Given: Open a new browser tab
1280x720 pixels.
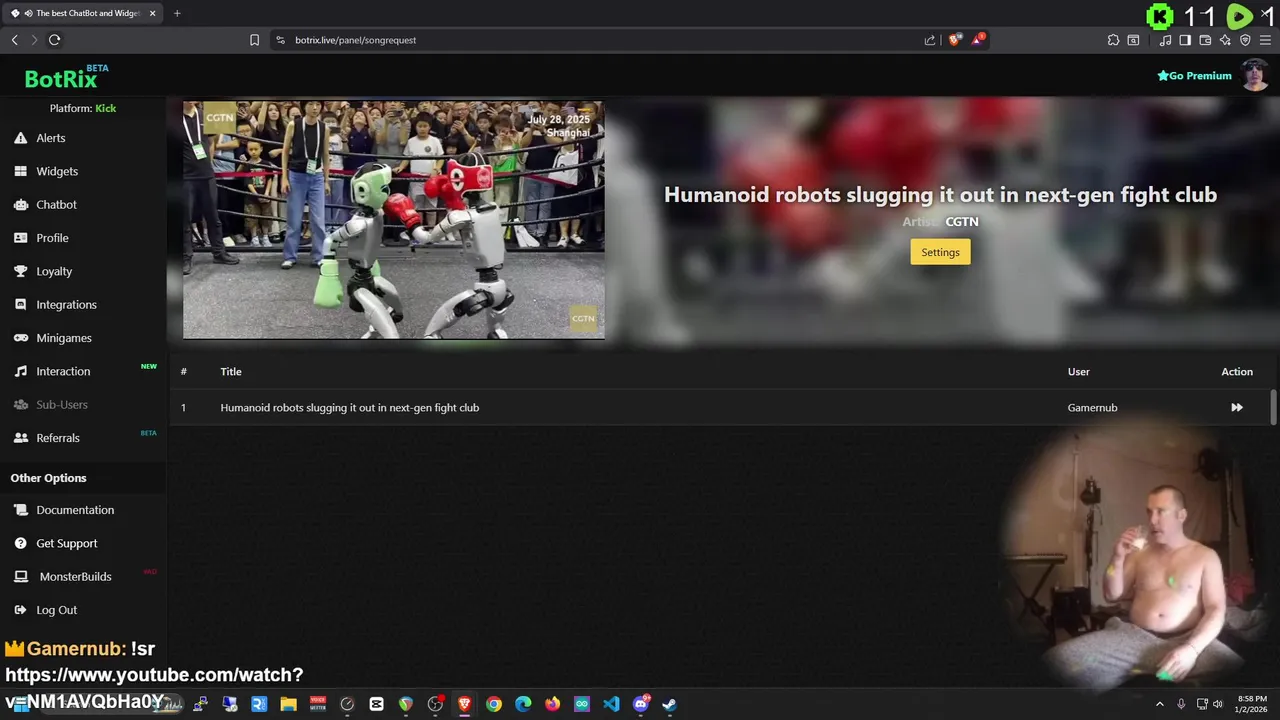Looking at the screenshot, I should click(x=177, y=13).
